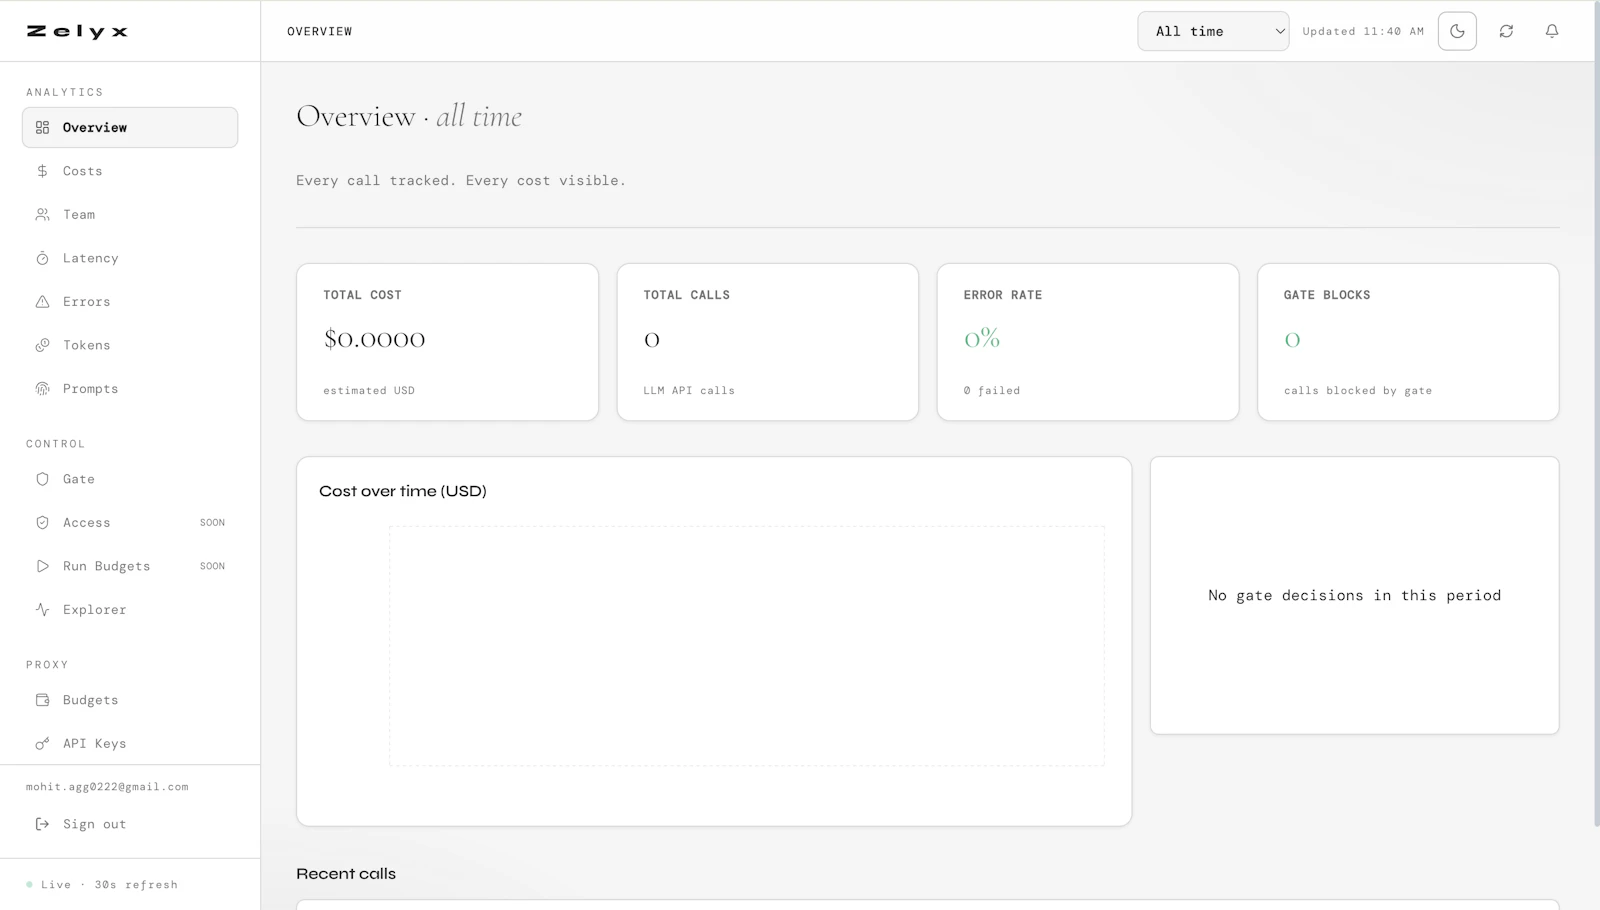Click the Access label
Image resolution: width=1600 pixels, height=910 pixels.
tap(87, 523)
